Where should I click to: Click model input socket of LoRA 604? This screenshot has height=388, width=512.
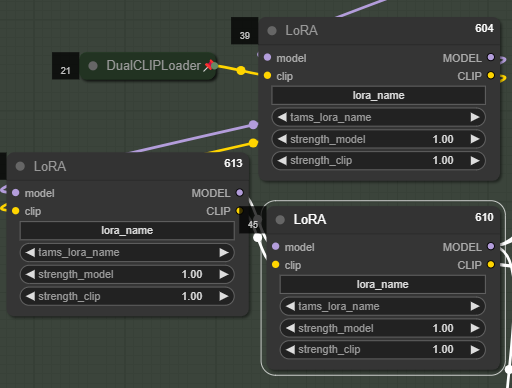(267, 57)
